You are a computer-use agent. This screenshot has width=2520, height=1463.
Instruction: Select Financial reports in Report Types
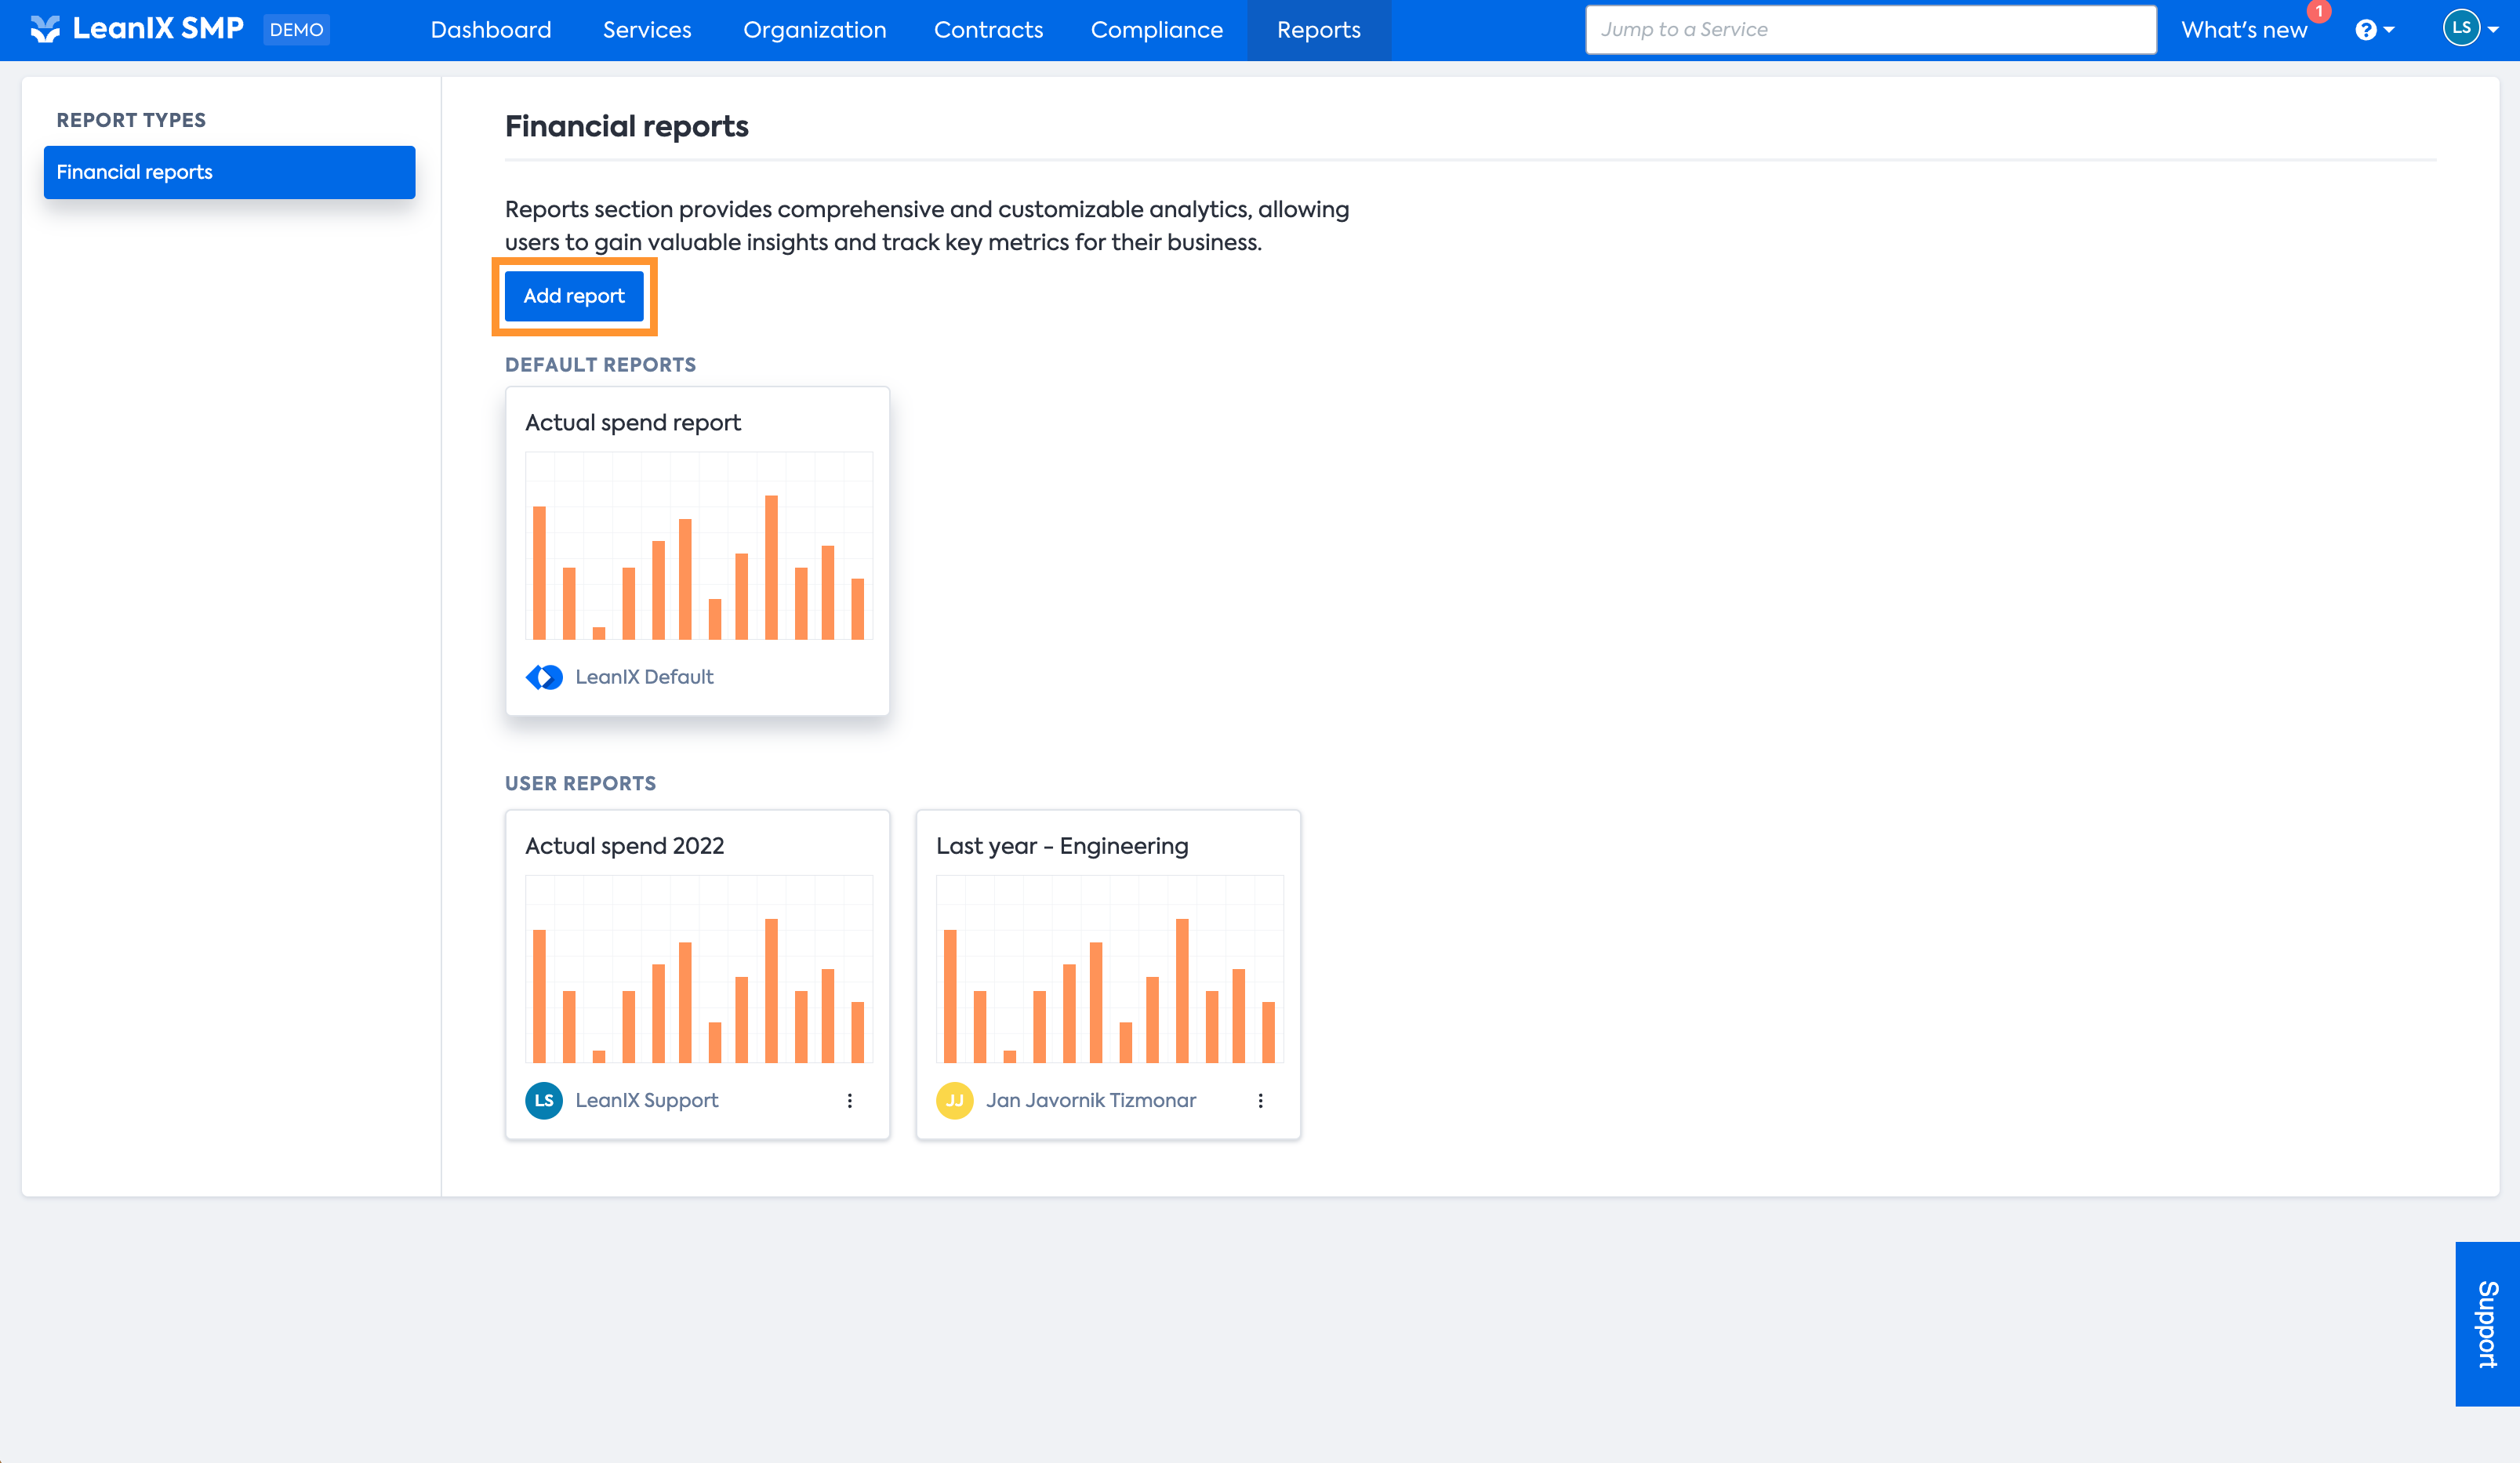(229, 172)
